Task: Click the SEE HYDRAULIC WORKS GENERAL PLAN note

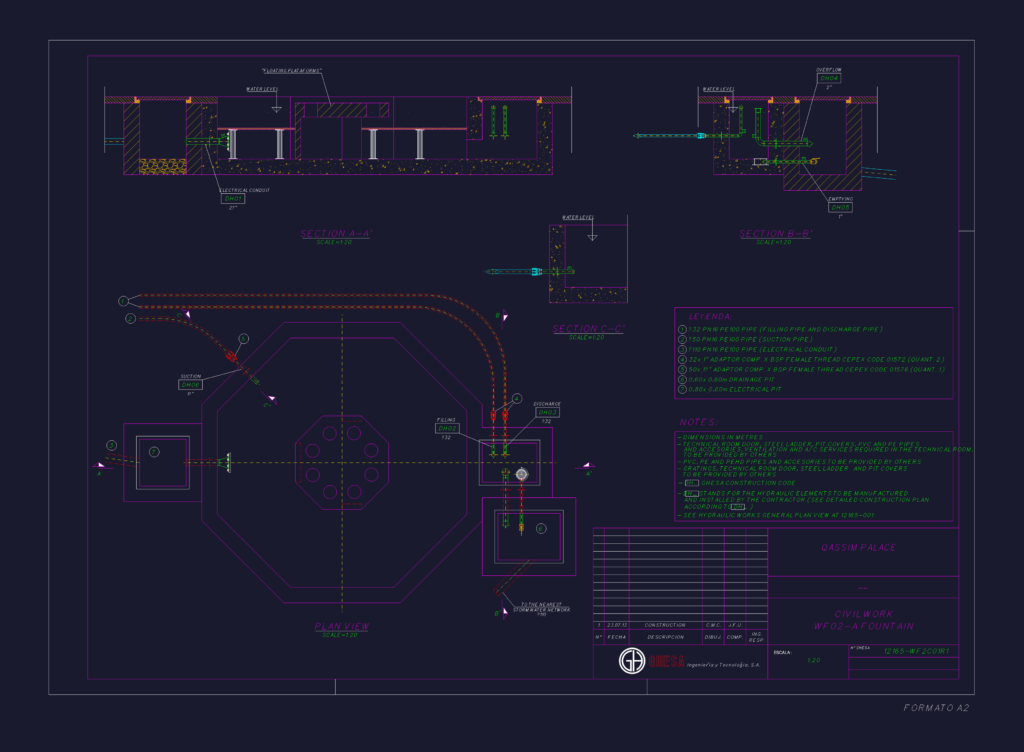Action: 776,515
